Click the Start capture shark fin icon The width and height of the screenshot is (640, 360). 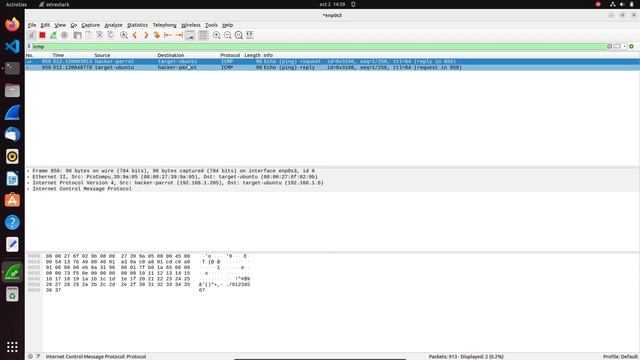pyautogui.click(x=31, y=35)
